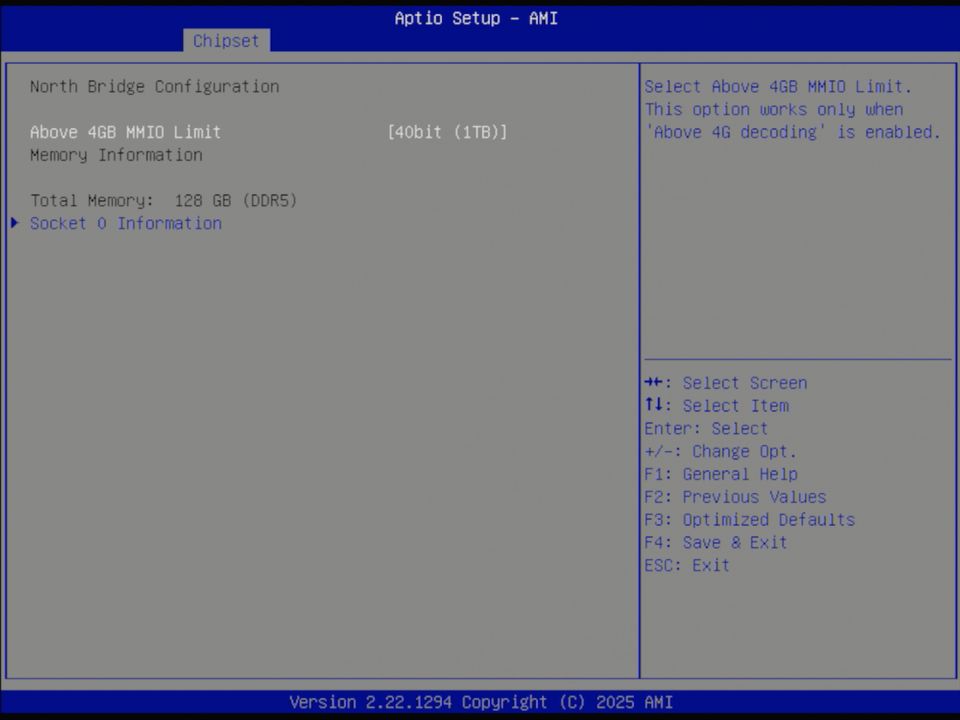
Task: Click the Socket 0 Information arrow indicator
Action: click(x=14, y=223)
